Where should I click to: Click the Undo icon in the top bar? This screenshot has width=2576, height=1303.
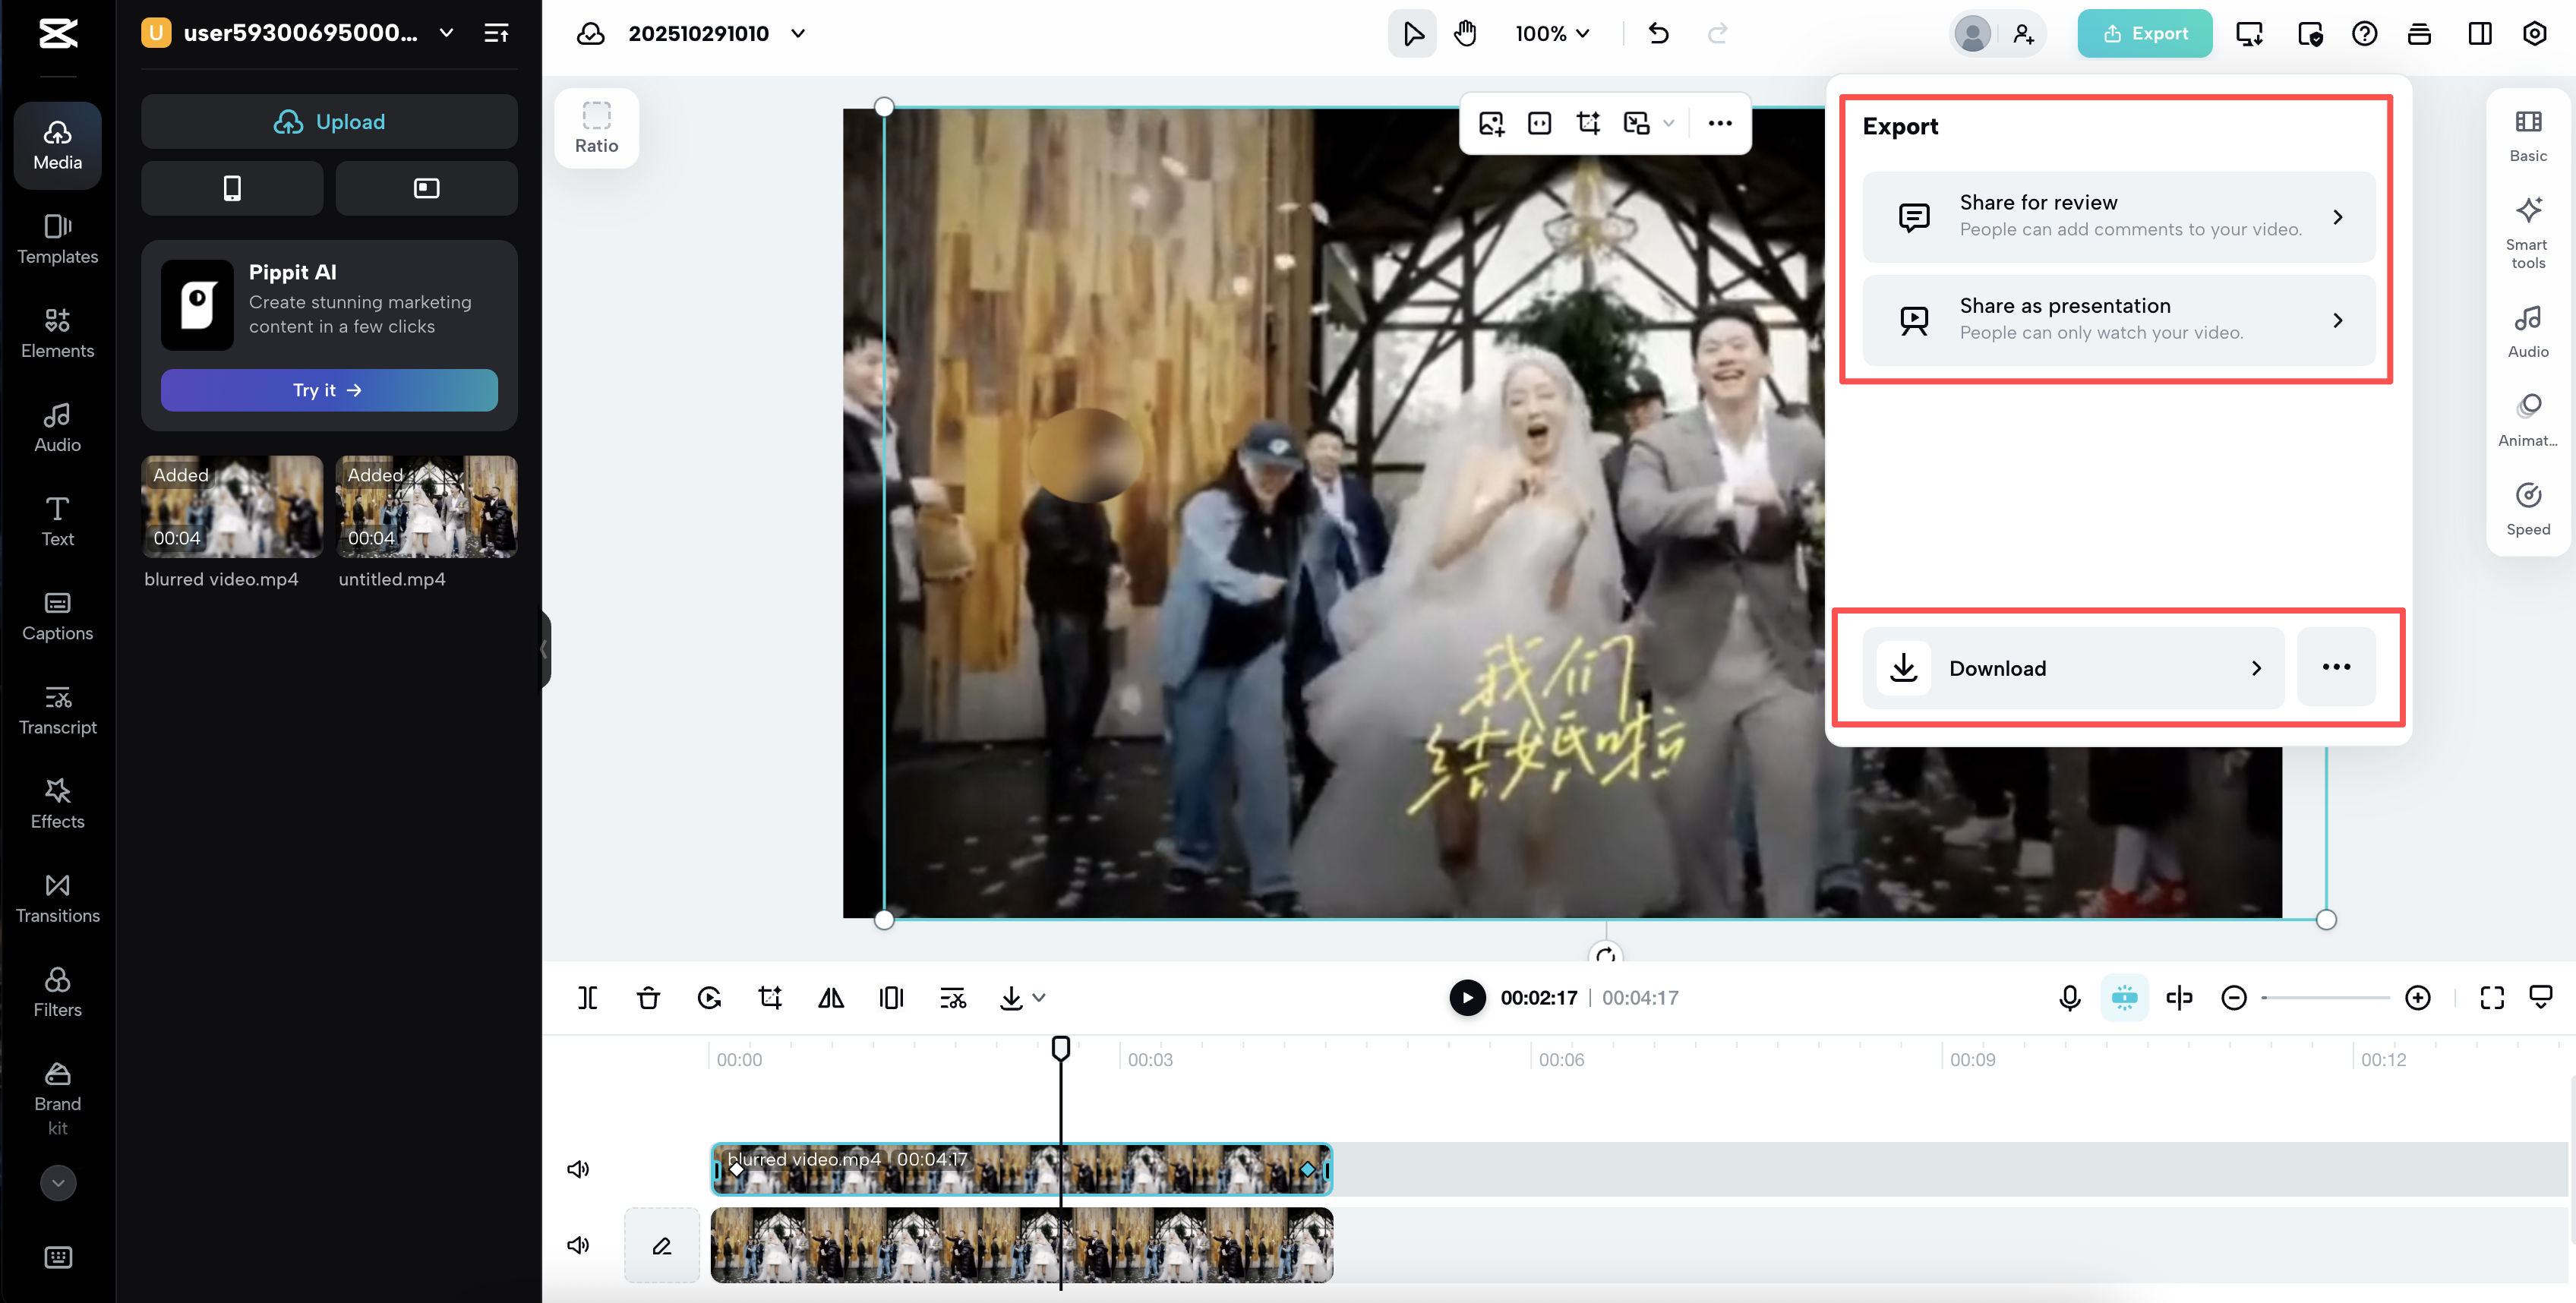pos(1658,33)
